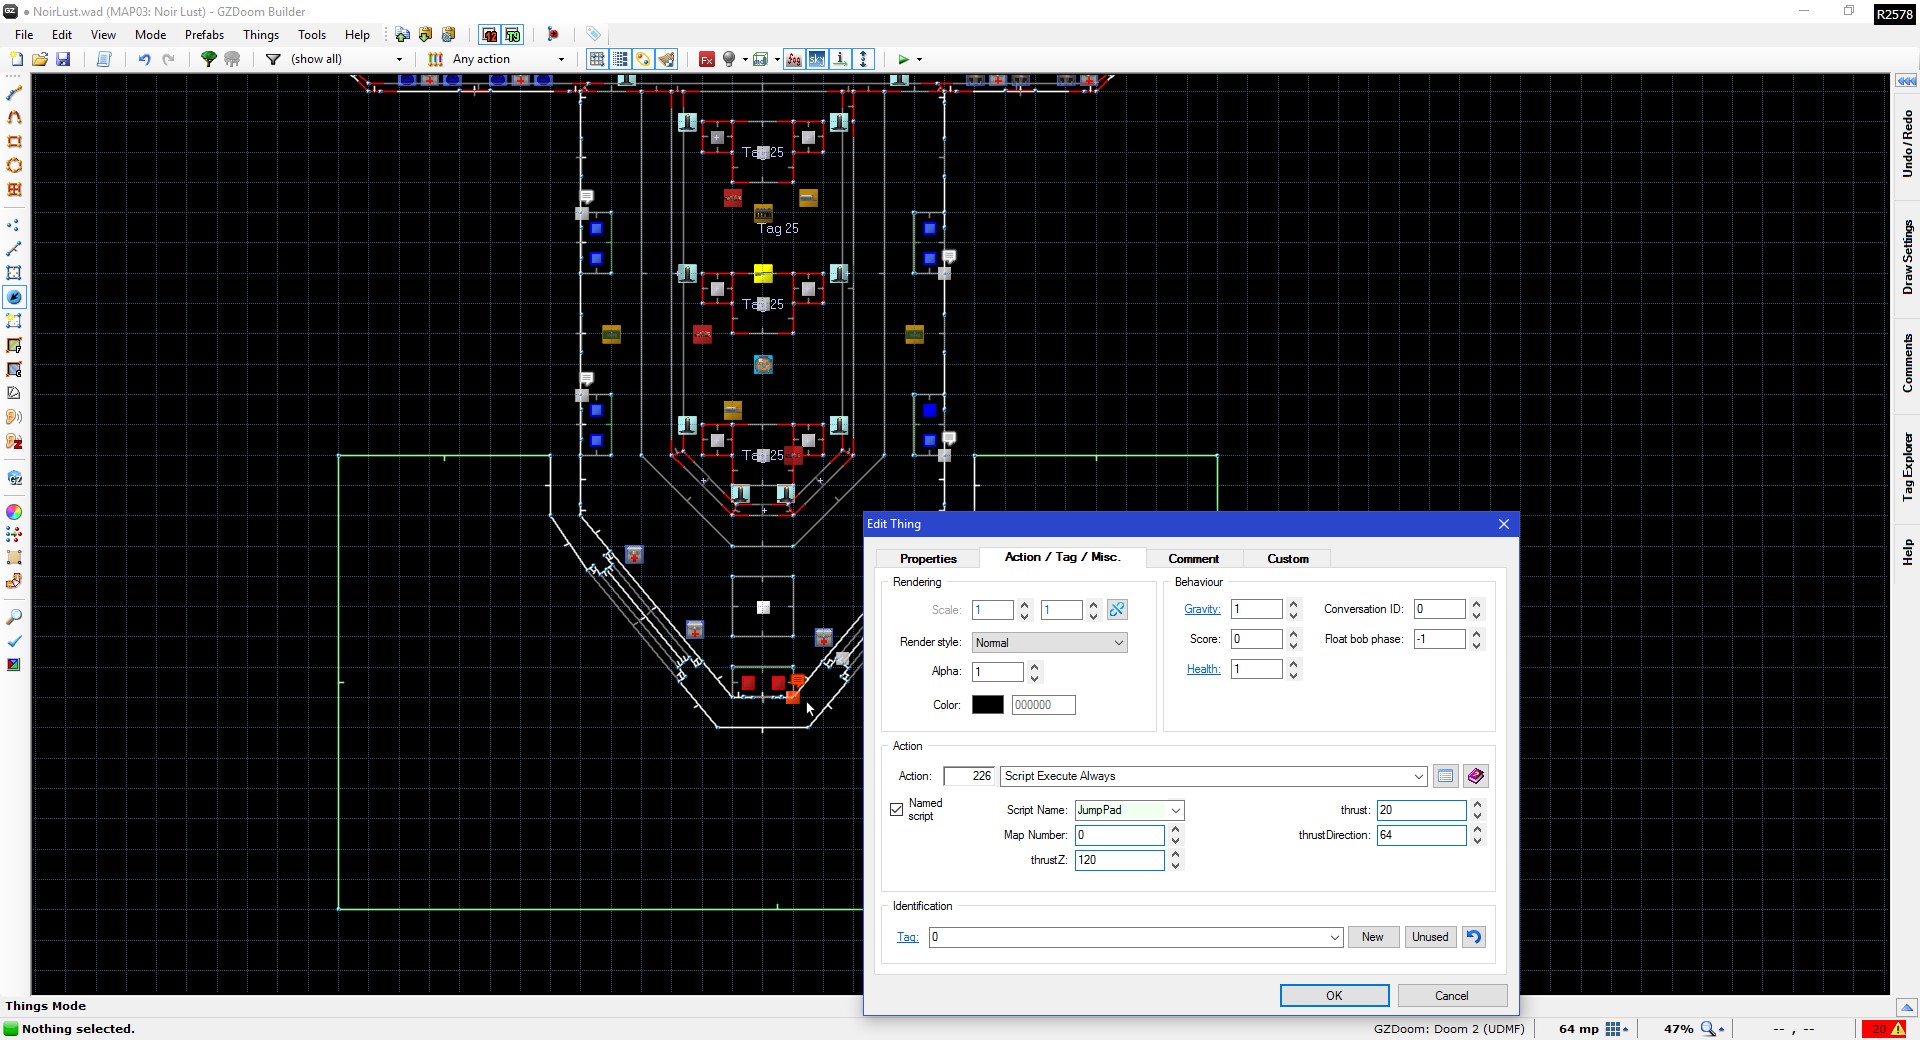Screen dimensions: 1920x1040
Task: Click the Unused tag button
Action: [1429, 937]
